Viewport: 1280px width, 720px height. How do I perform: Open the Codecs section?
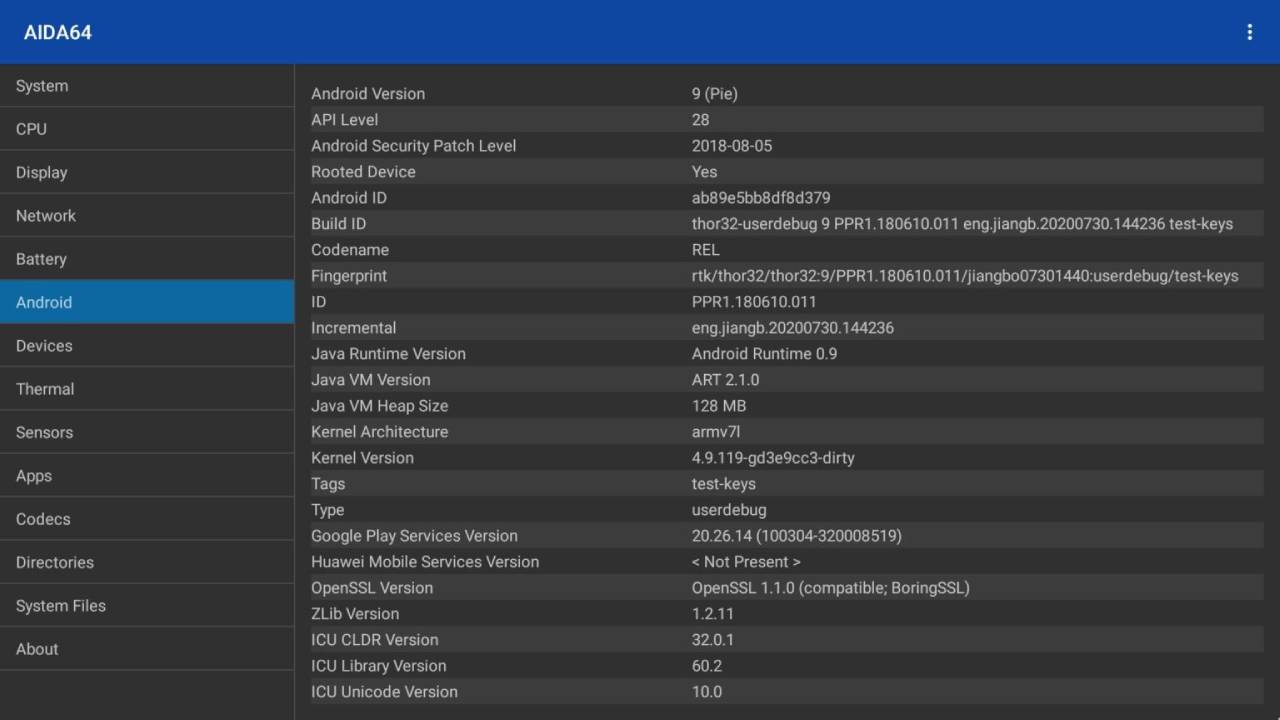147,519
